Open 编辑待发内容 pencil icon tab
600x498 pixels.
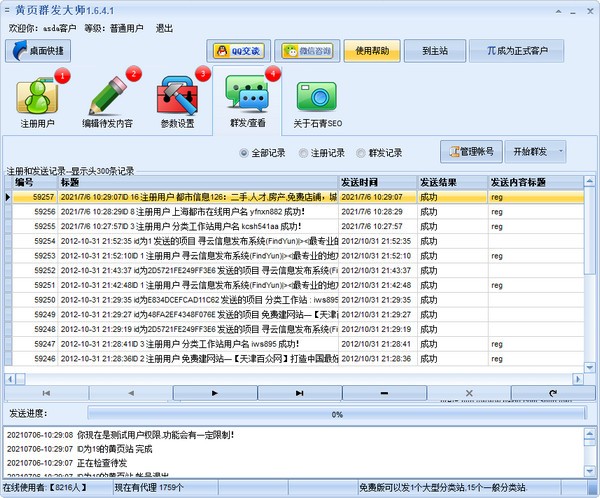pyautogui.click(x=109, y=102)
